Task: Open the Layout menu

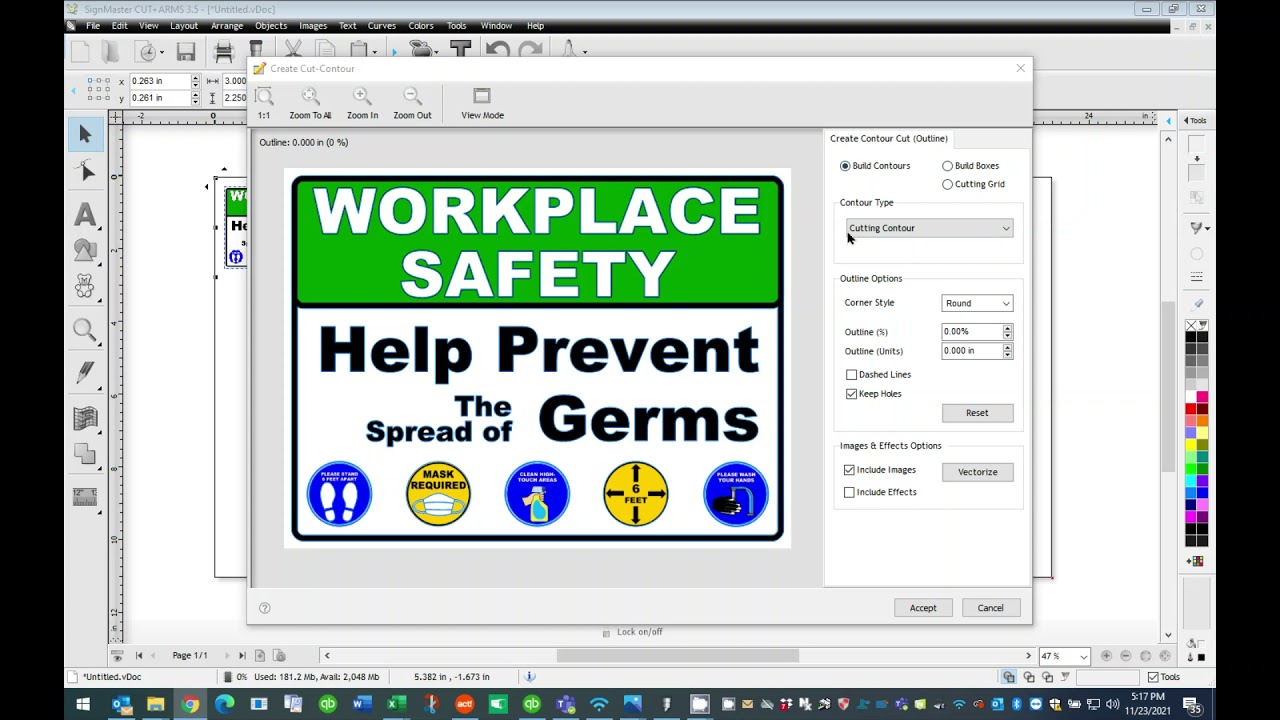Action: click(x=184, y=26)
